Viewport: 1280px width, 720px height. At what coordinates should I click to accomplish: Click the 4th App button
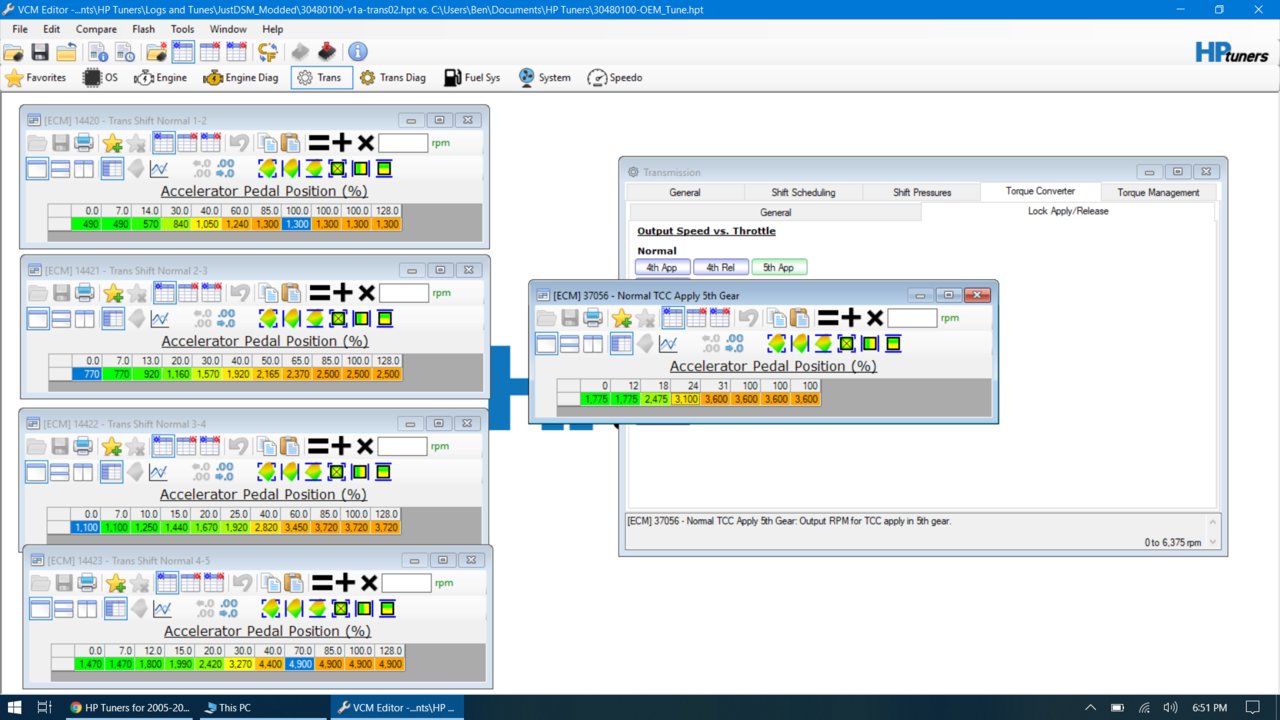tap(662, 267)
